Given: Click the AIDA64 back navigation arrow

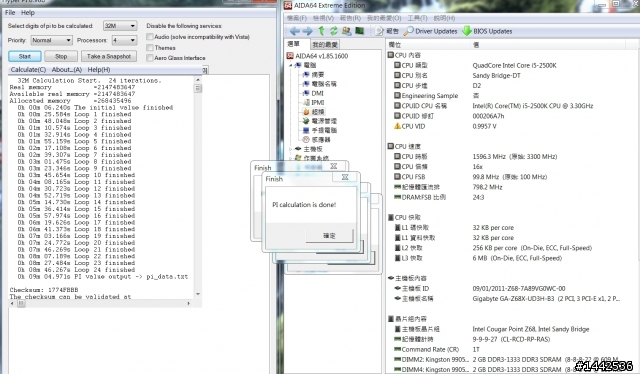Looking at the screenshot, I should (294, 31).
